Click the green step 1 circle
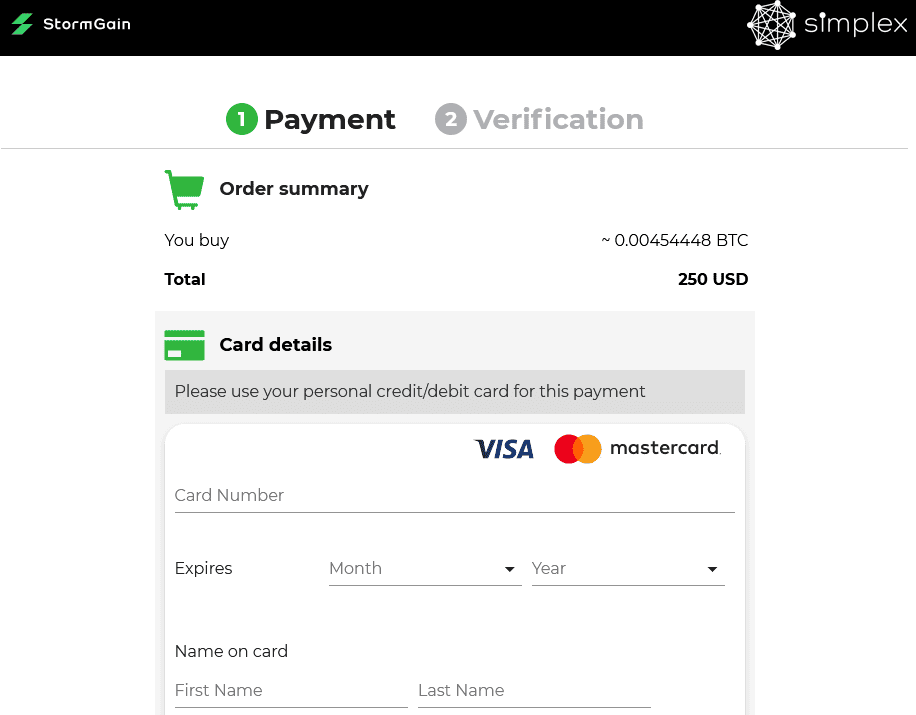This screenshot has width=916, height=715. [241, 119]
